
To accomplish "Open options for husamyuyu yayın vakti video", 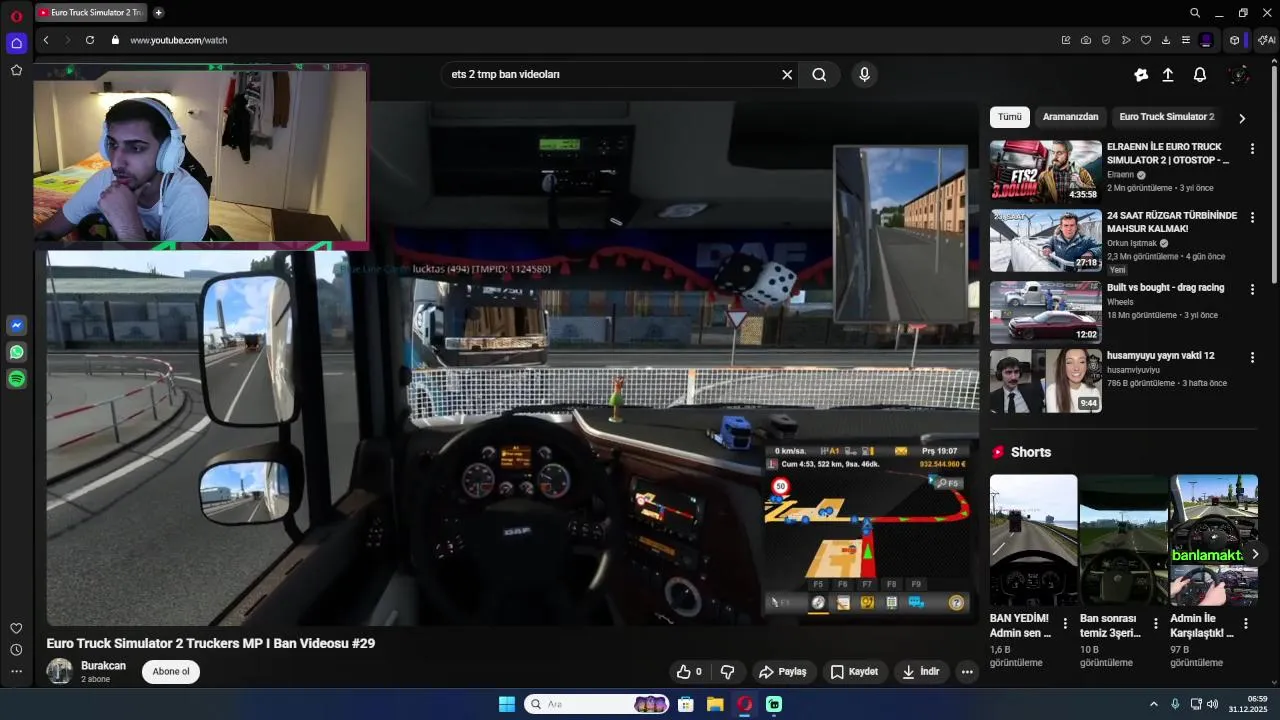I will [x=1252, y=357].
